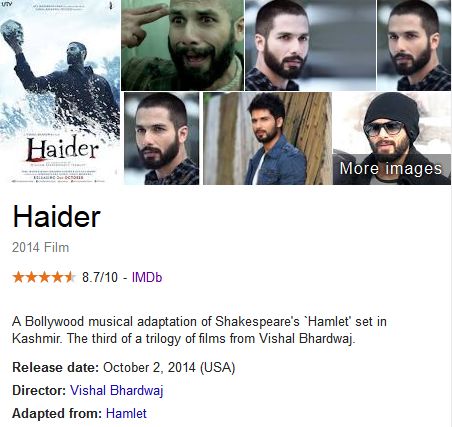Click the More images overlay
Viewport: 452px width, 427px height.
pos(391,169)
